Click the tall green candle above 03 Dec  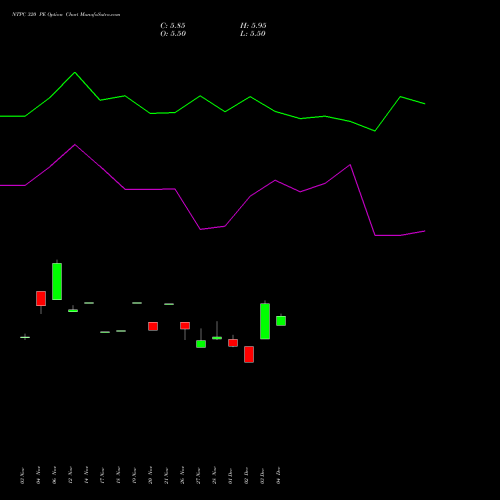[265, 321]
